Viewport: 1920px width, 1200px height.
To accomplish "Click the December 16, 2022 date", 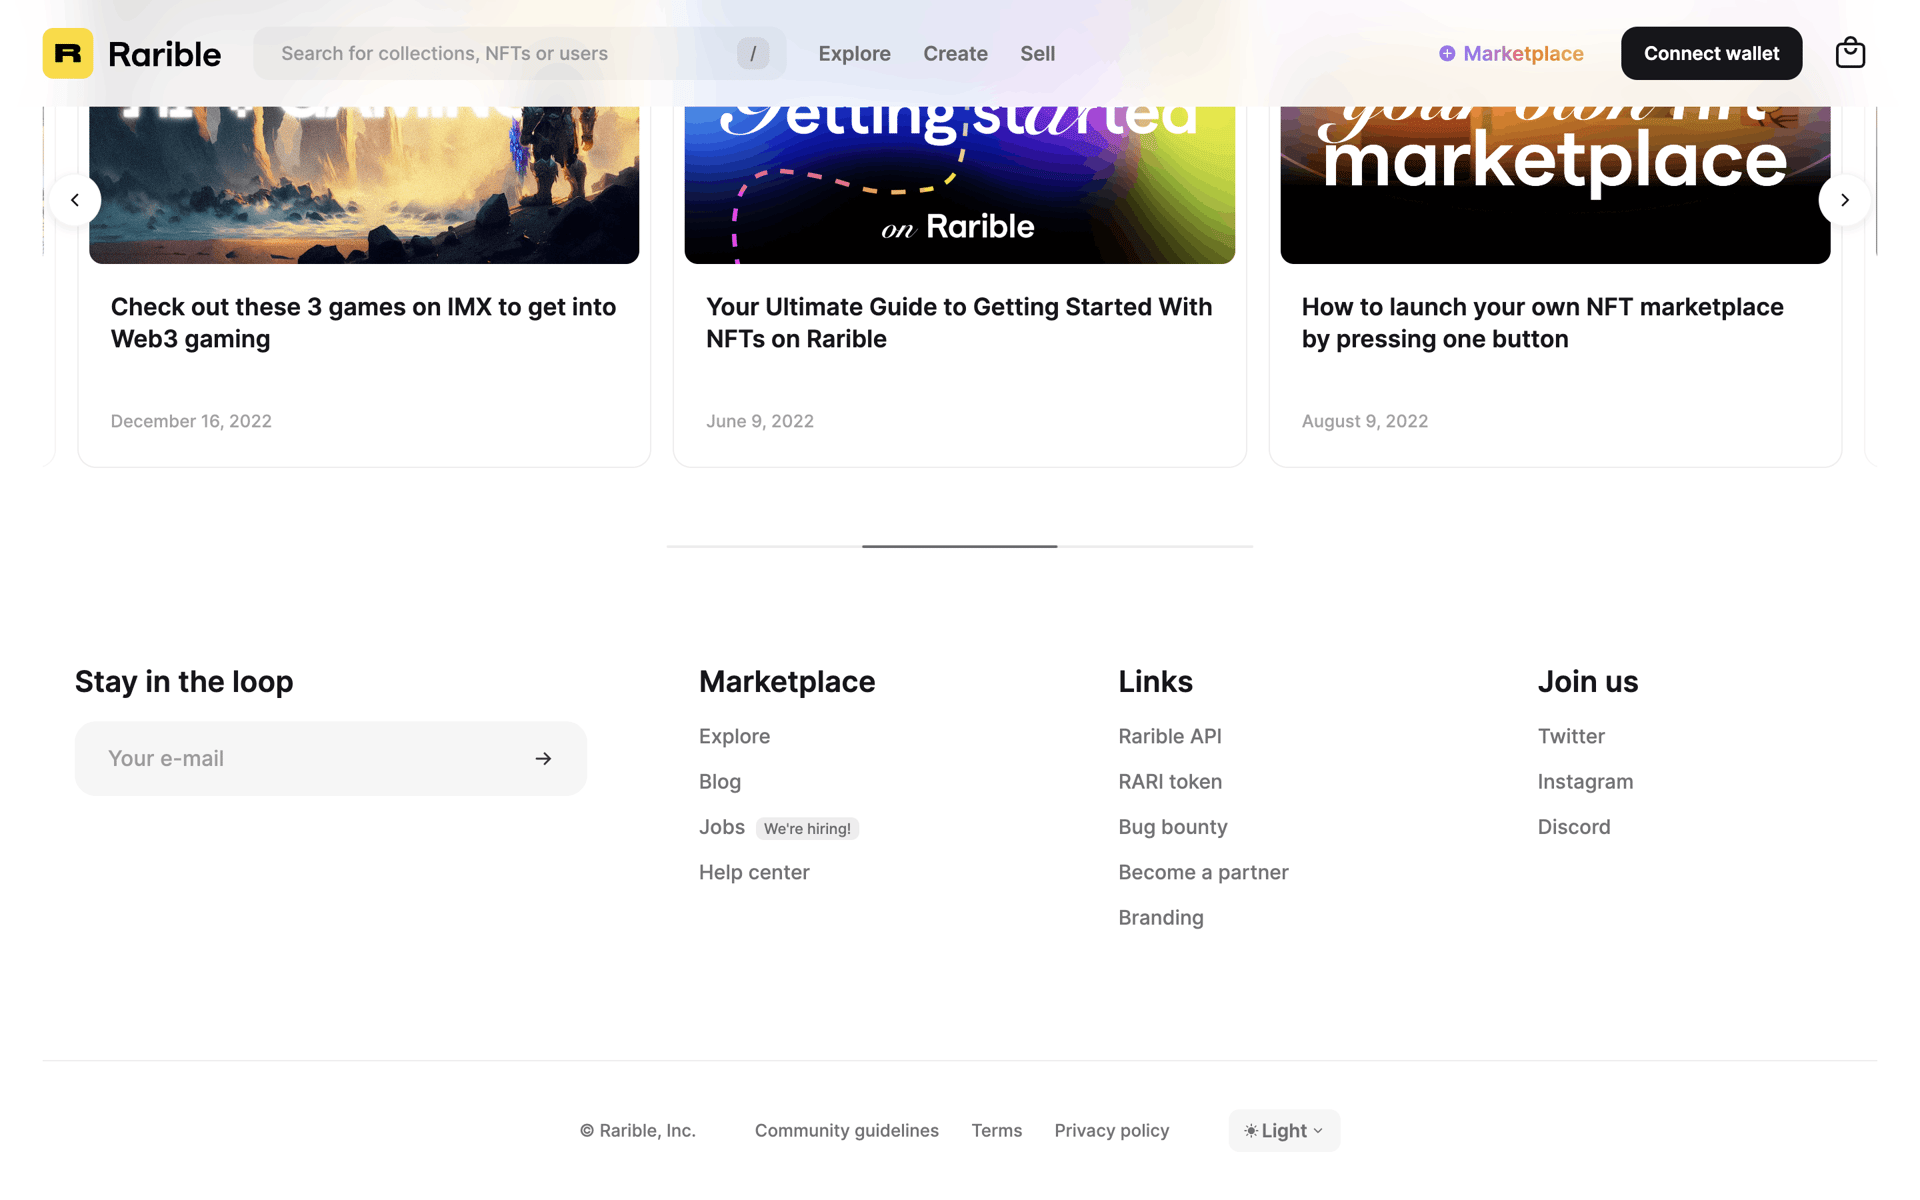I will pyautogui.click(x=191, y=421).
